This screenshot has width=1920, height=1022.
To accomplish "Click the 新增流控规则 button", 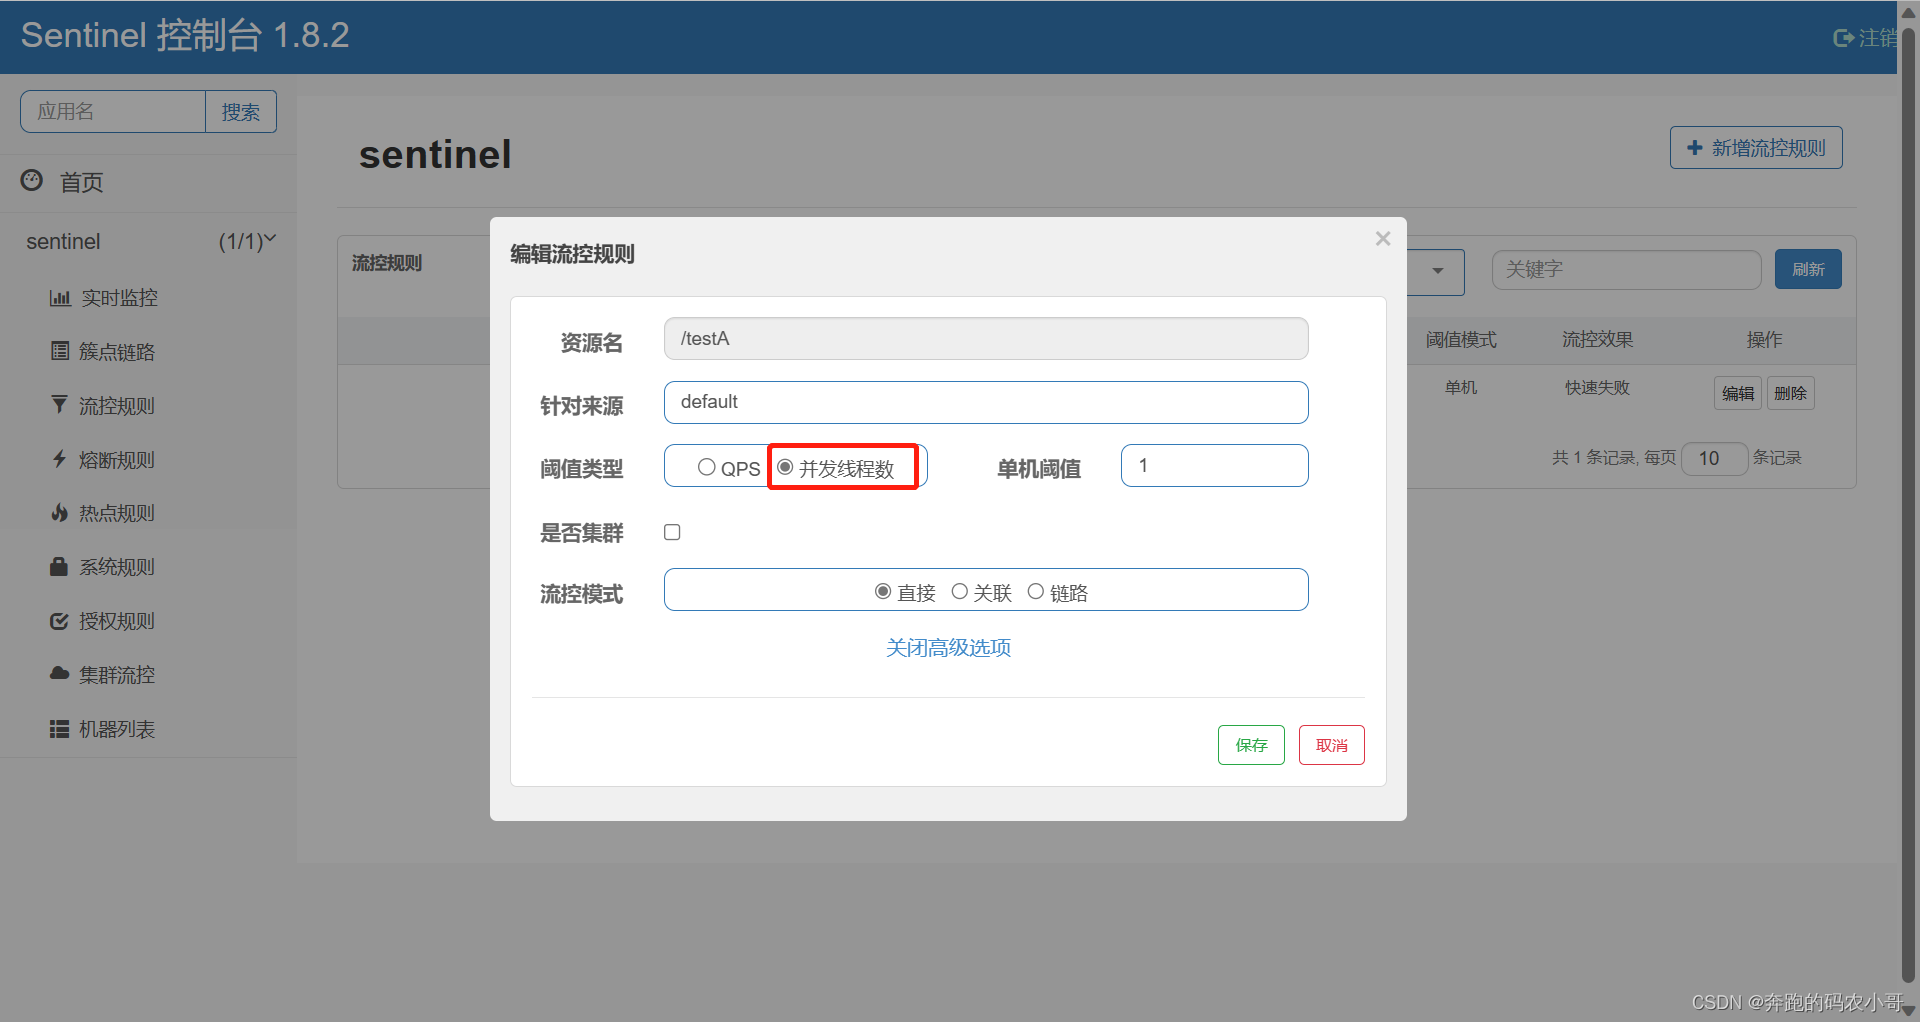I will tap(1756, 148).
